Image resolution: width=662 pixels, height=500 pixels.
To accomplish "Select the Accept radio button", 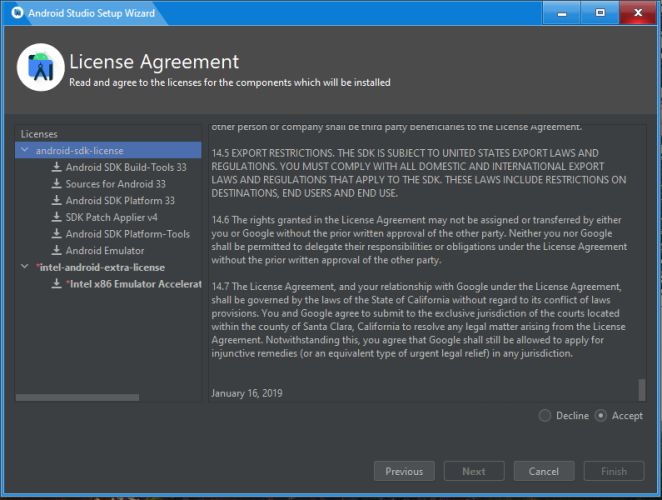I will tap(600, 416).
